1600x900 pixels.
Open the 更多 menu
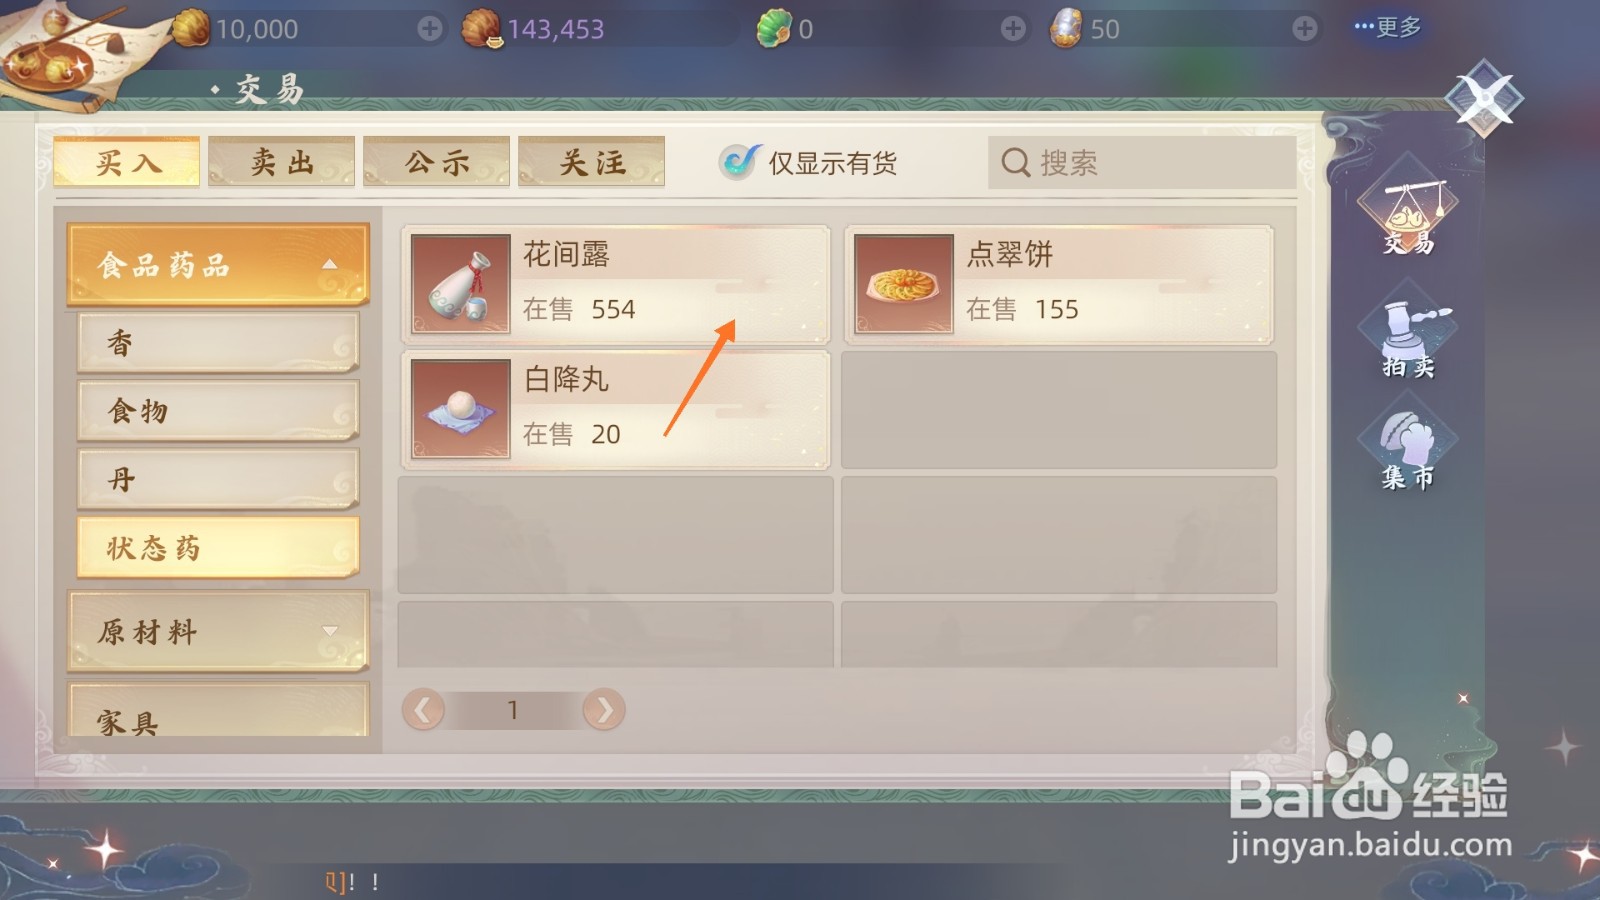(x=1388, y=27)
